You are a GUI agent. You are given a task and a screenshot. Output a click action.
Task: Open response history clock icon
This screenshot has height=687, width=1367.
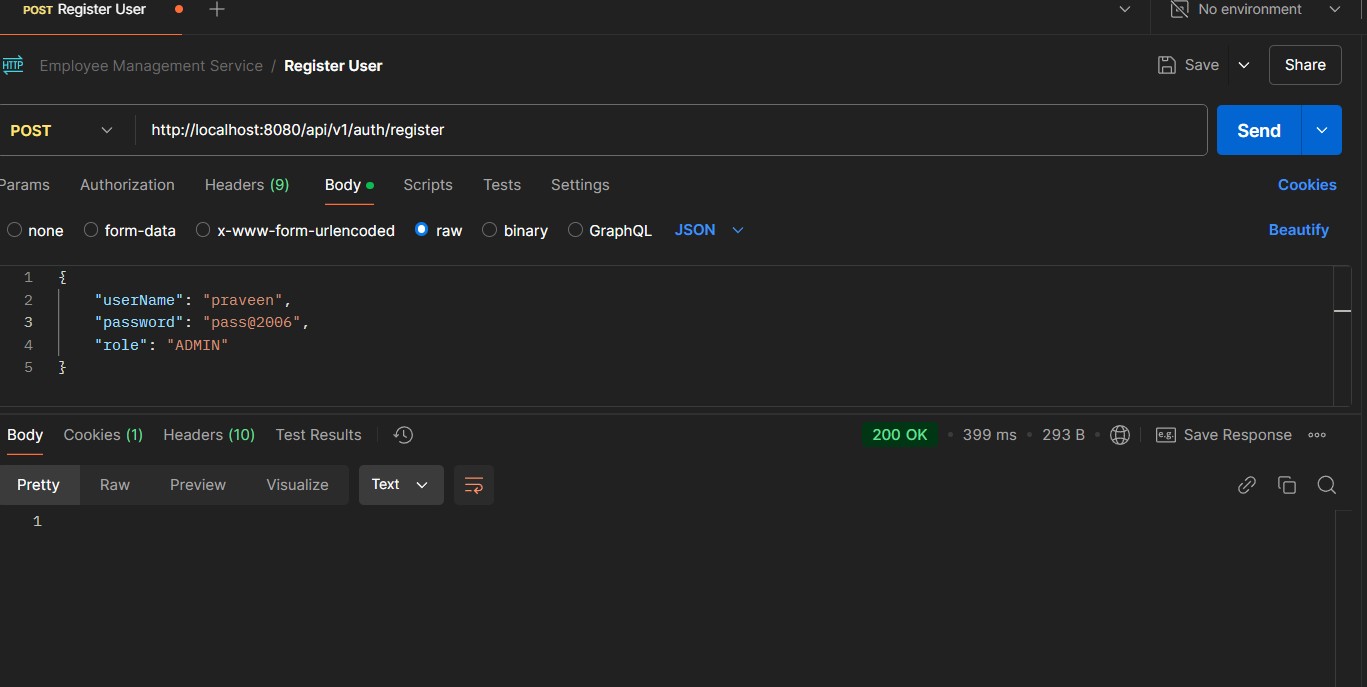(x=403, y=435)
